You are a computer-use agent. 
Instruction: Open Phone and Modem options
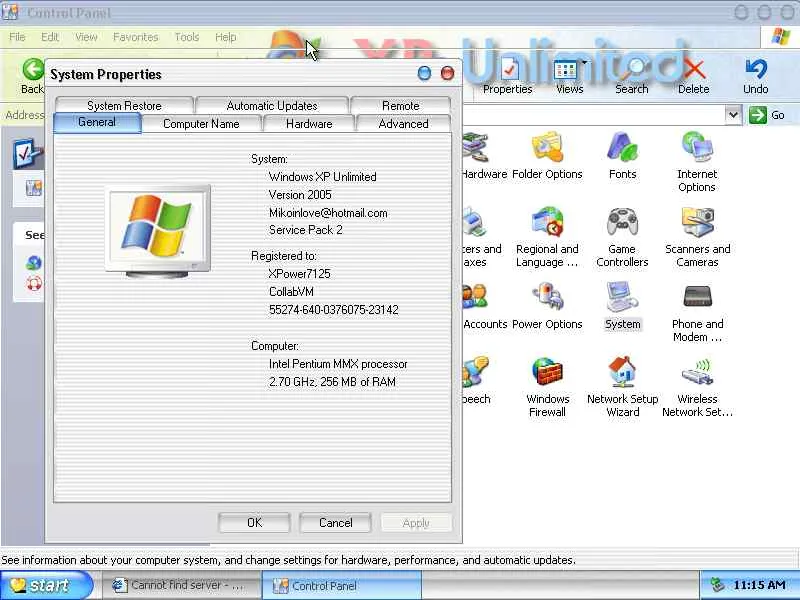[x=697, y=312]
